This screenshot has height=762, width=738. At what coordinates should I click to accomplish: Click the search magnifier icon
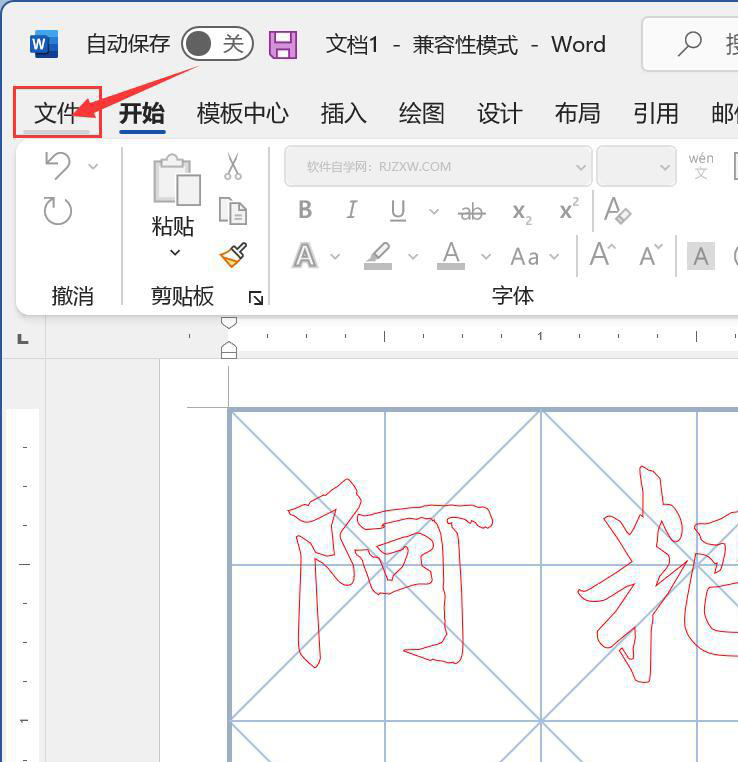coord(689,44)
